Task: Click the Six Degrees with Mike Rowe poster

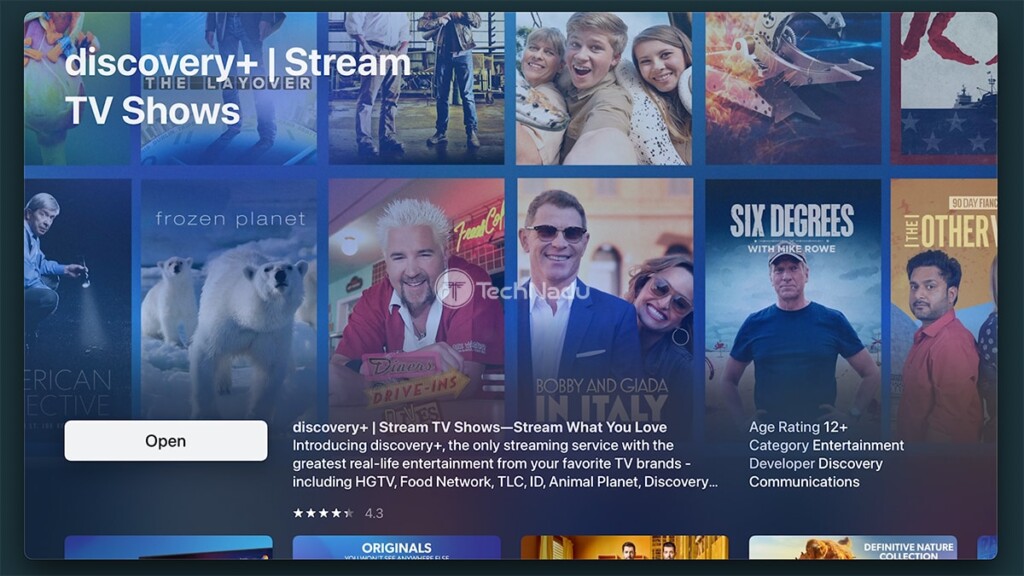Action: click(793, 298)
